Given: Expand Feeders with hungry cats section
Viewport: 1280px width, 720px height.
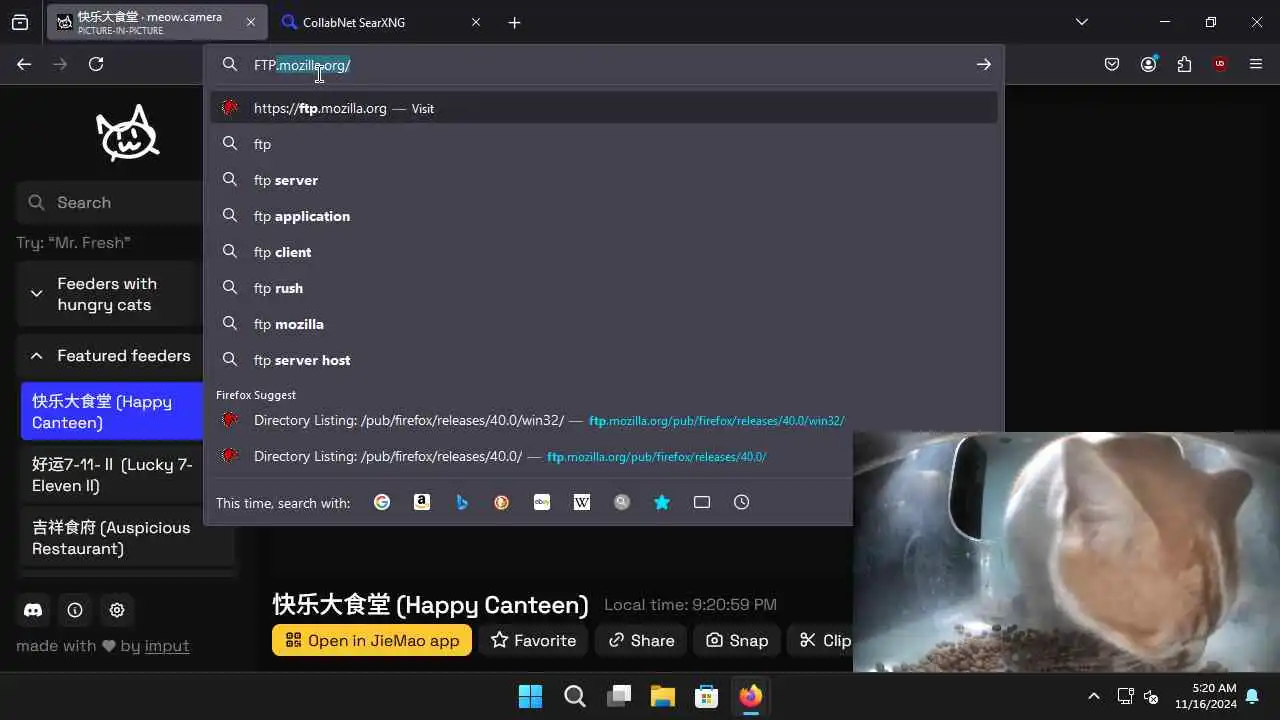Looking at the screenshot, I should 110,294.
